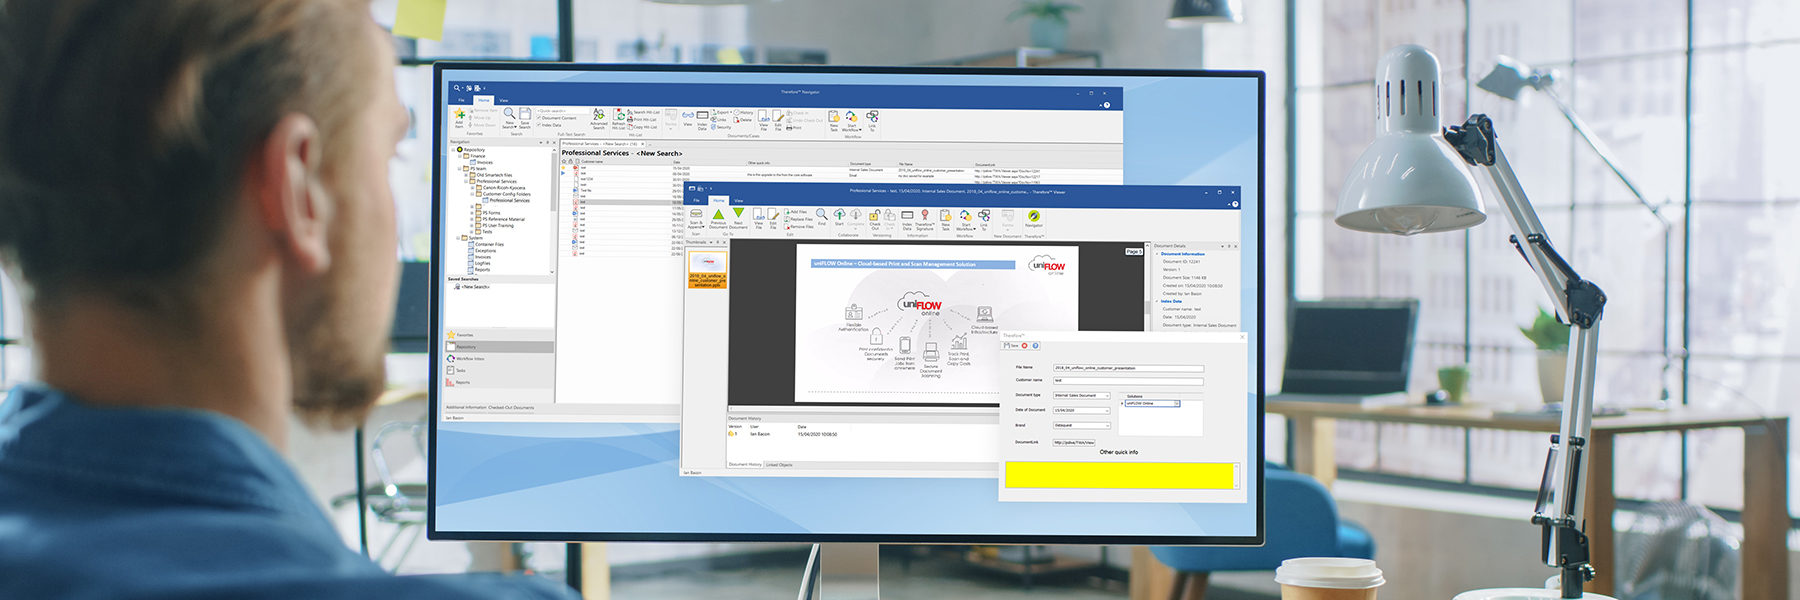Open Navigator from Viewer ribbon icon

[x=1034, y=216]
